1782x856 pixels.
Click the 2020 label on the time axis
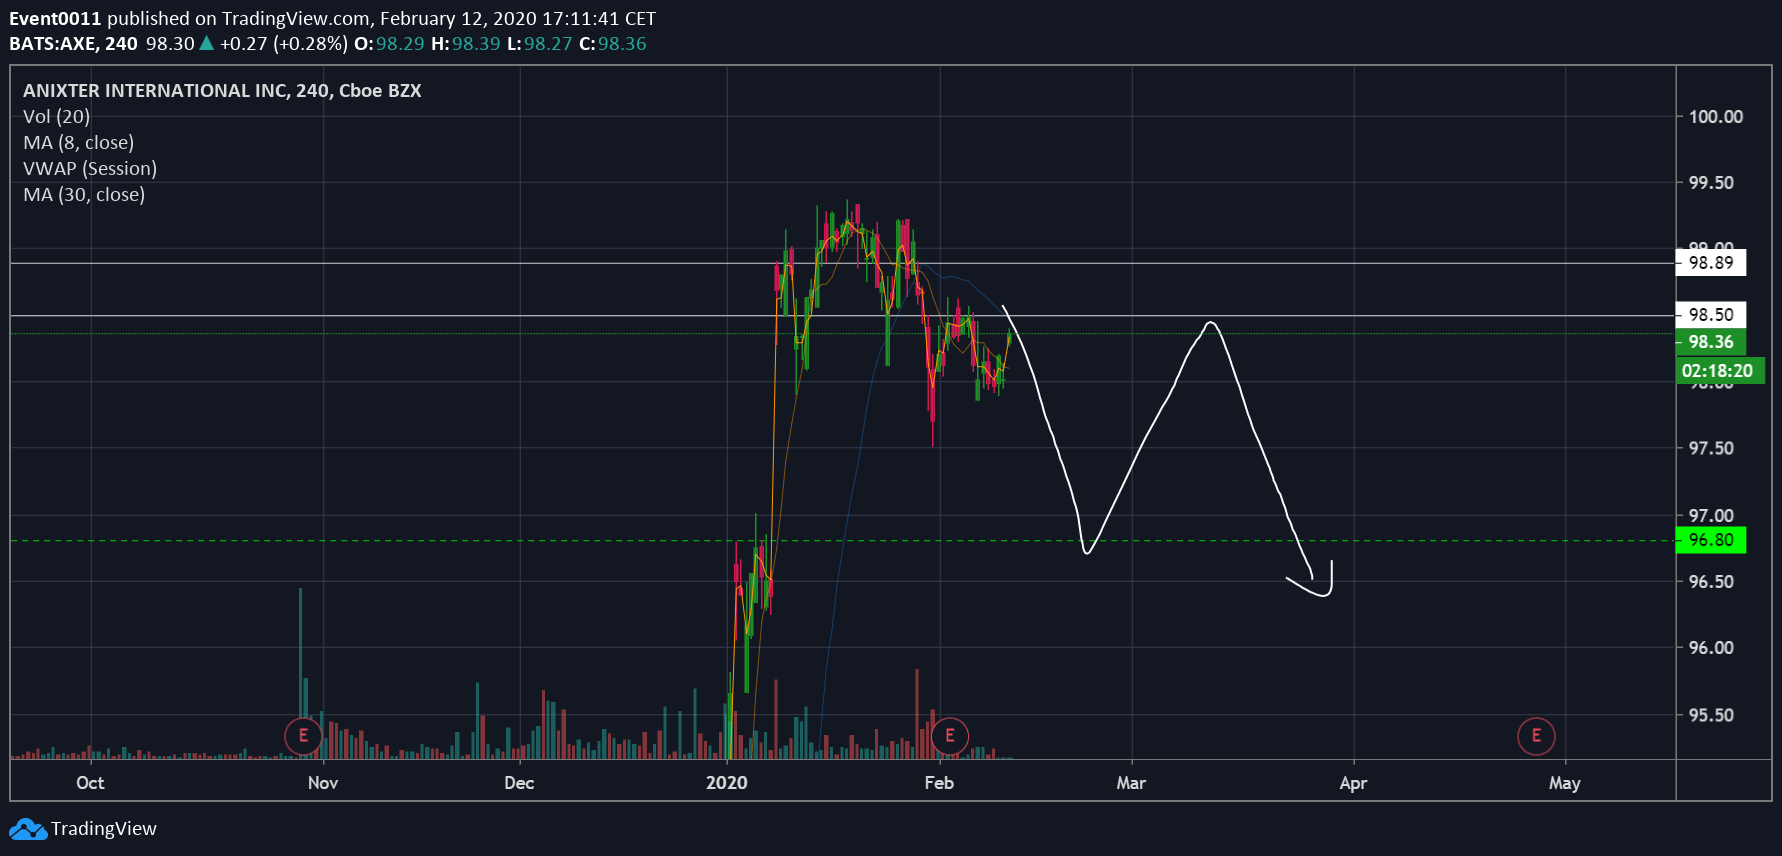[727, 783]
